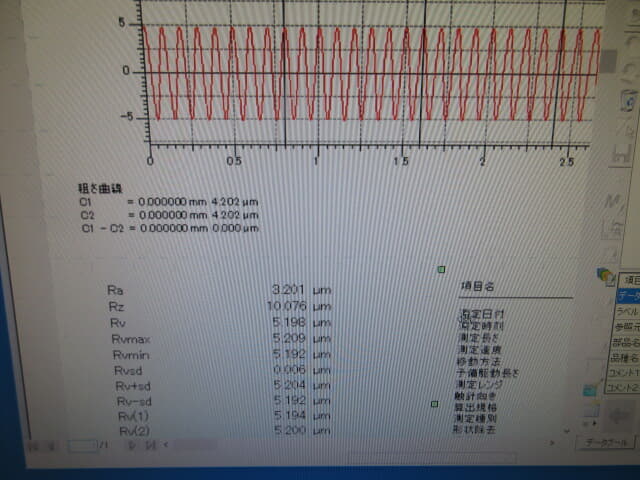640x480 pixels.
Task: Click the stacked colored layers icon beside the list
Action: [605, 276]
